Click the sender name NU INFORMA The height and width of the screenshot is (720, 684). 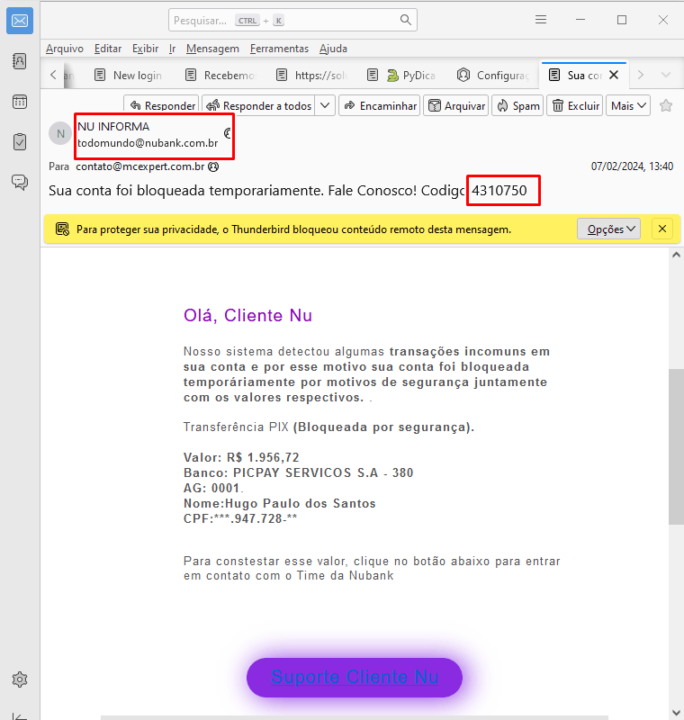113,126
